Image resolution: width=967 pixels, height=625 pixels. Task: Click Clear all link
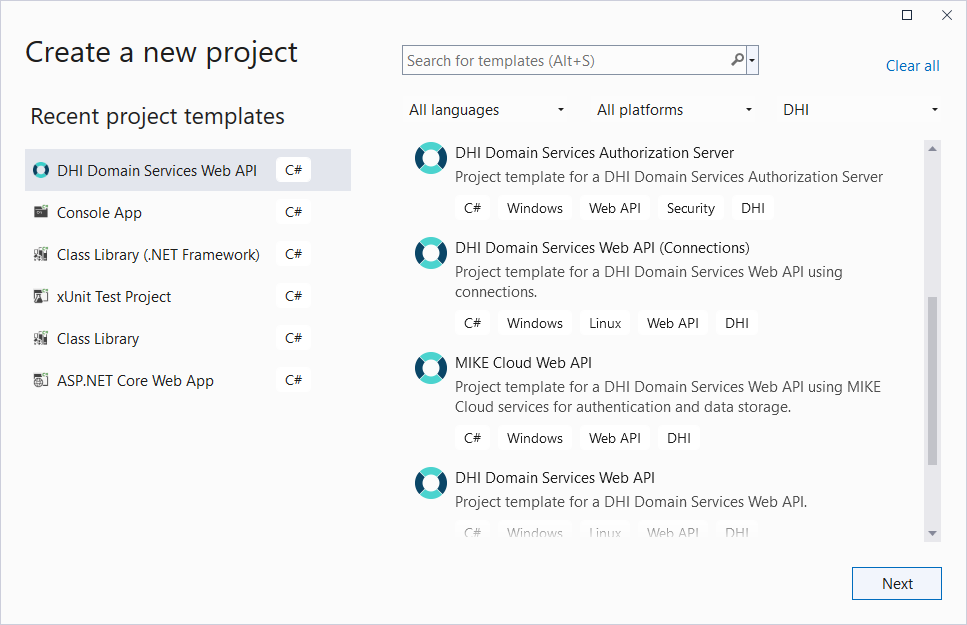pyautogui.click(x=912, y=66)
